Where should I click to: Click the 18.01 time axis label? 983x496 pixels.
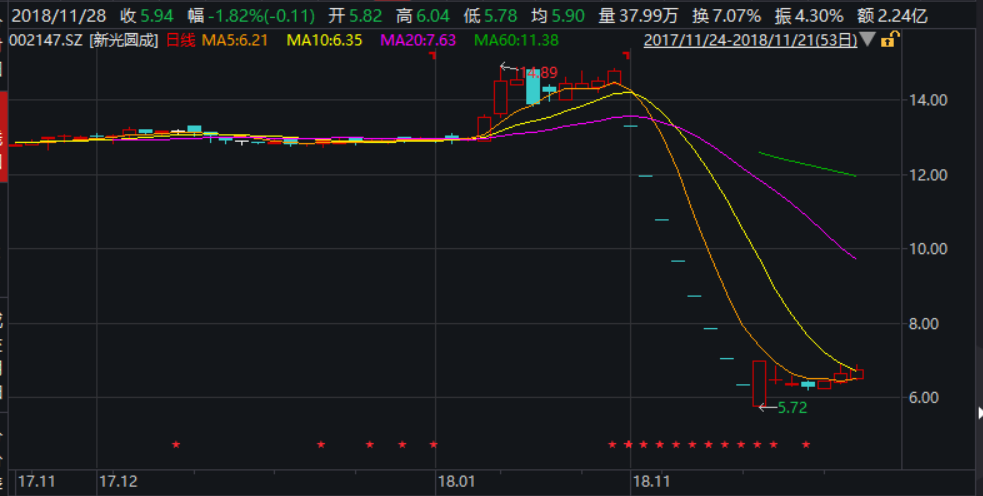click(x=456, y=482)
